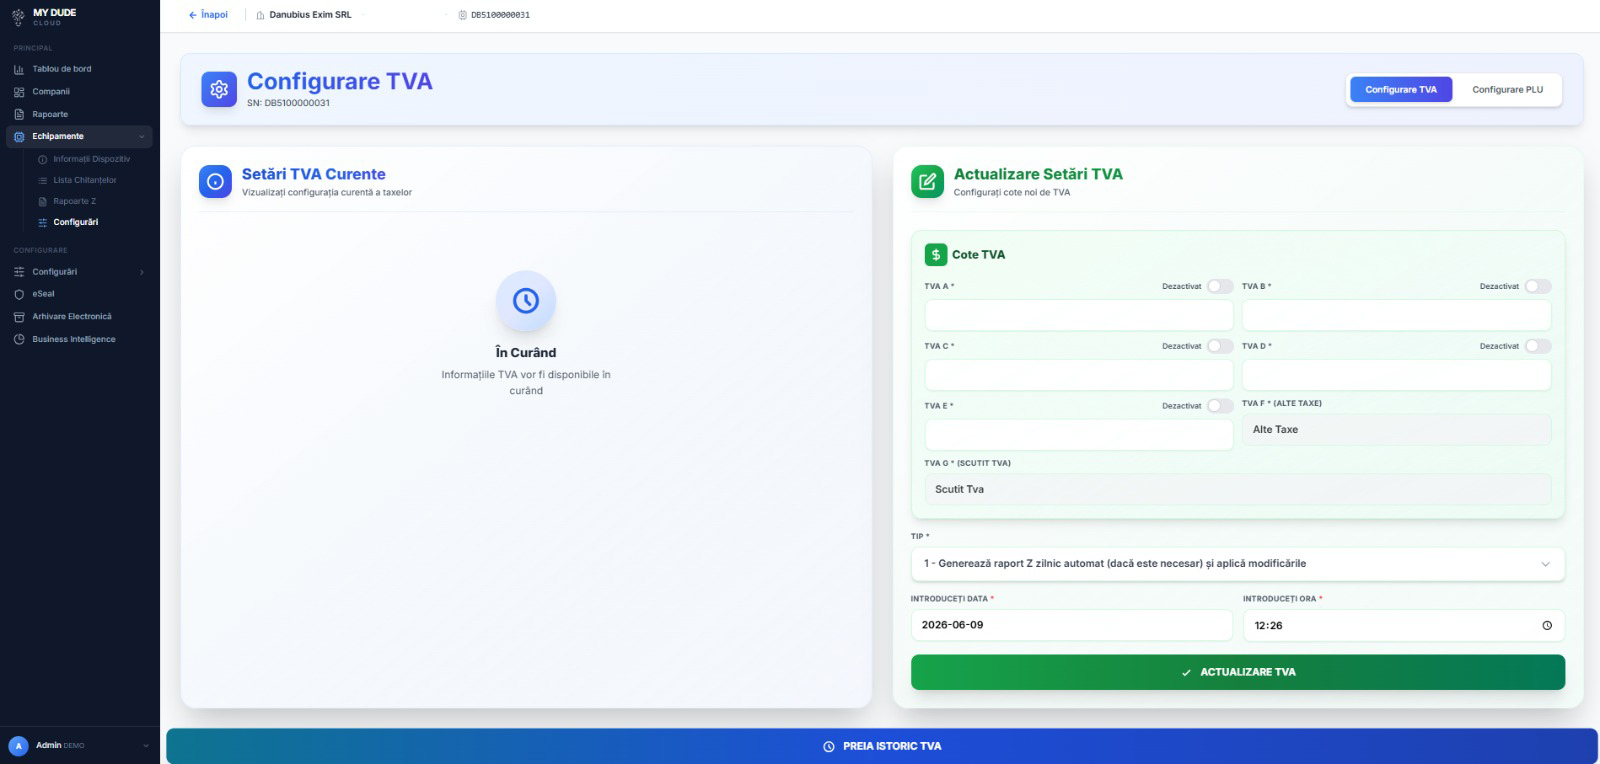
Task: Toggle the TVA A Dezactivat switch
Action: click(x=1220, y=286)
